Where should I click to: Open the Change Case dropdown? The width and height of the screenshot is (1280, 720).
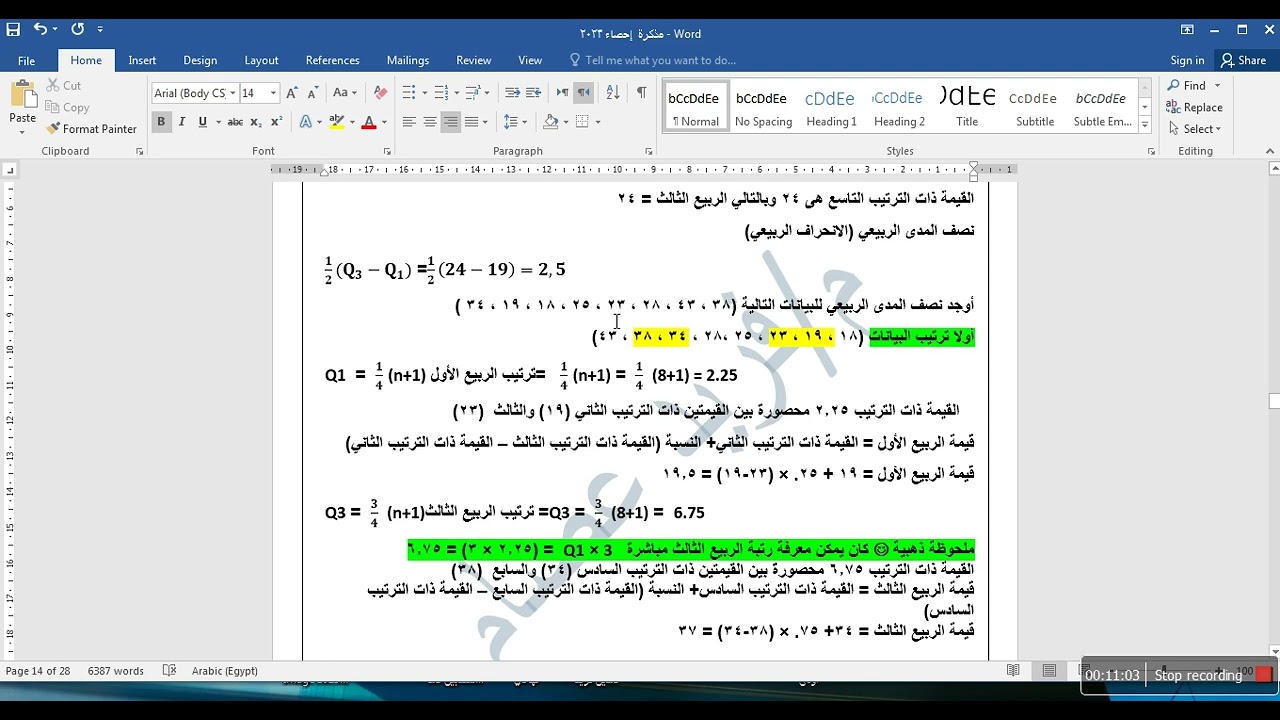(x=345, y=93)
